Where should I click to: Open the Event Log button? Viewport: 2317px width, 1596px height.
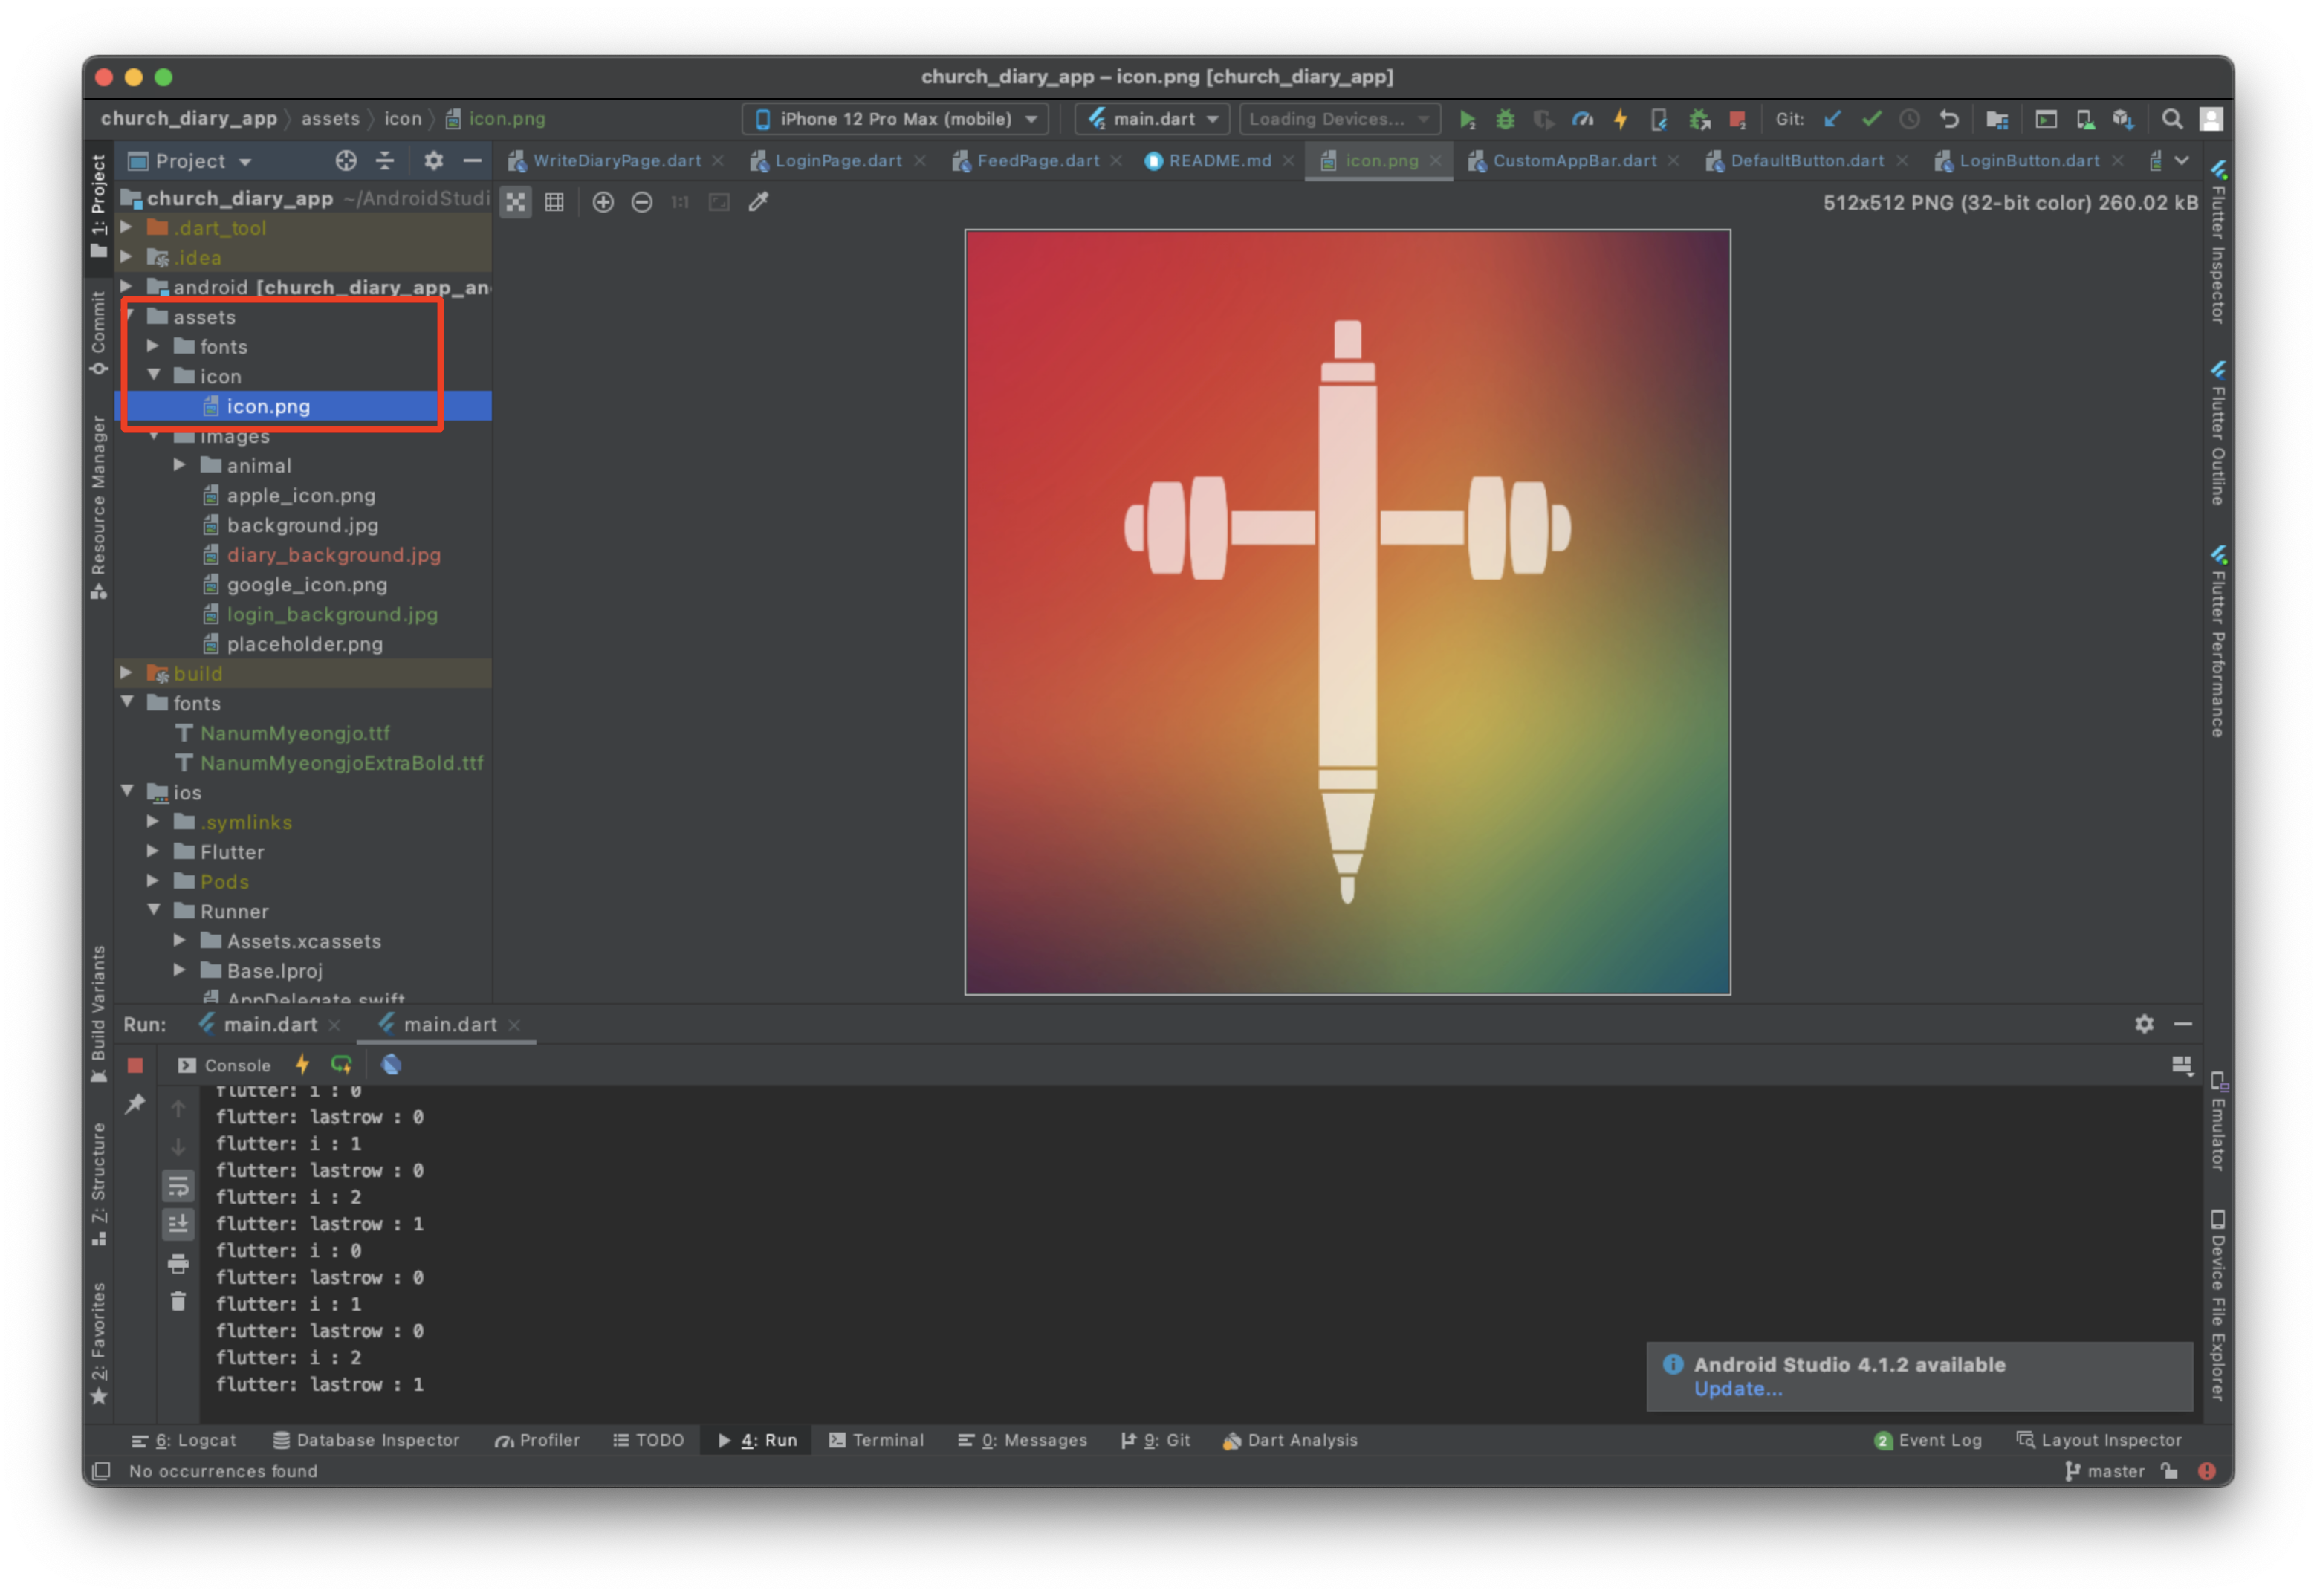coord(1927,1440)
